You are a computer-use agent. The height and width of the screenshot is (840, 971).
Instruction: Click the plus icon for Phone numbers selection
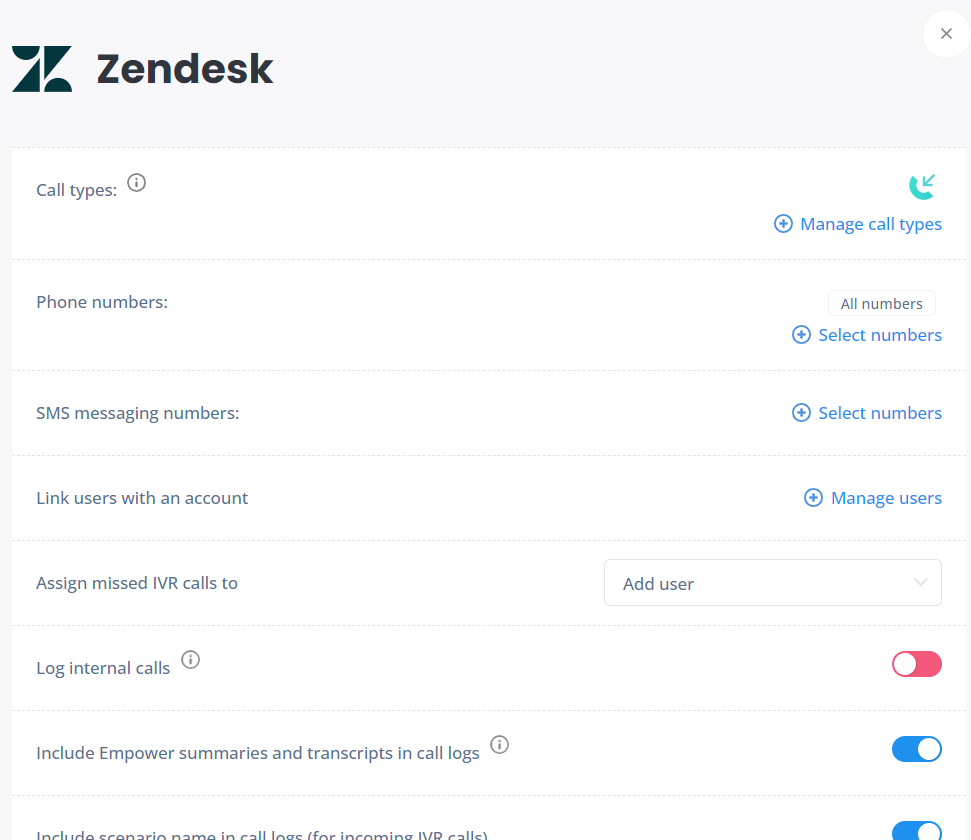[801, 335]
